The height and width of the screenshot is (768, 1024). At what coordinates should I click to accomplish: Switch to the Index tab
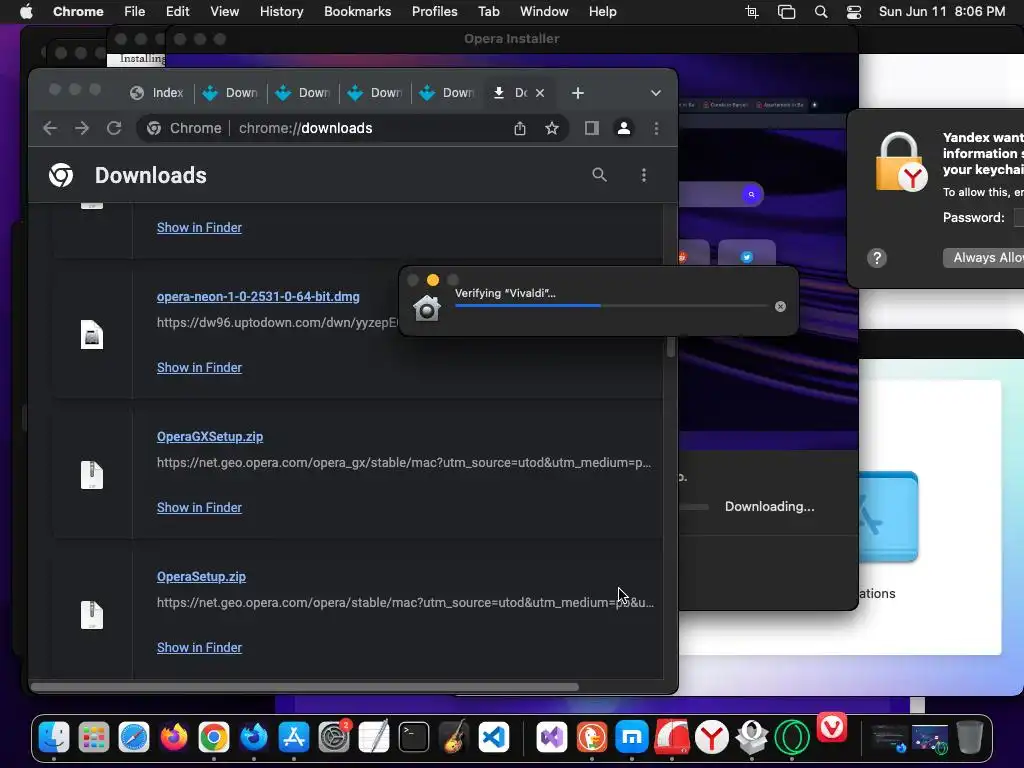[157, 93]
